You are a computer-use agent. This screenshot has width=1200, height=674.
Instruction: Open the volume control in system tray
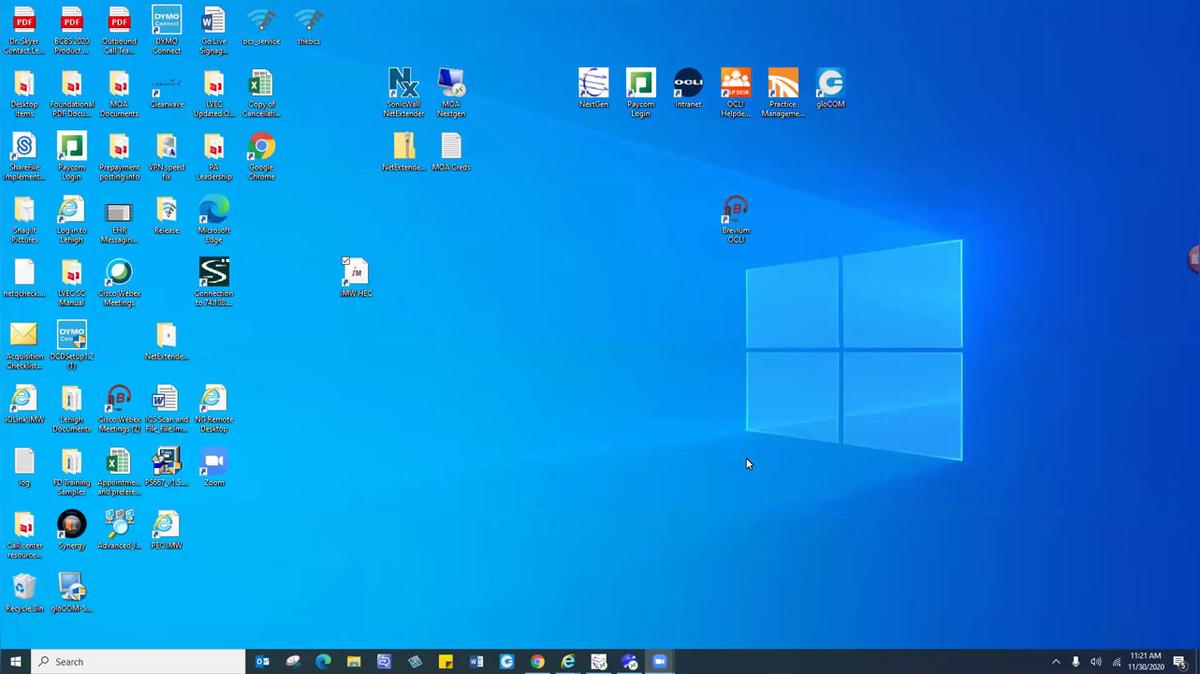(1096, 662)
